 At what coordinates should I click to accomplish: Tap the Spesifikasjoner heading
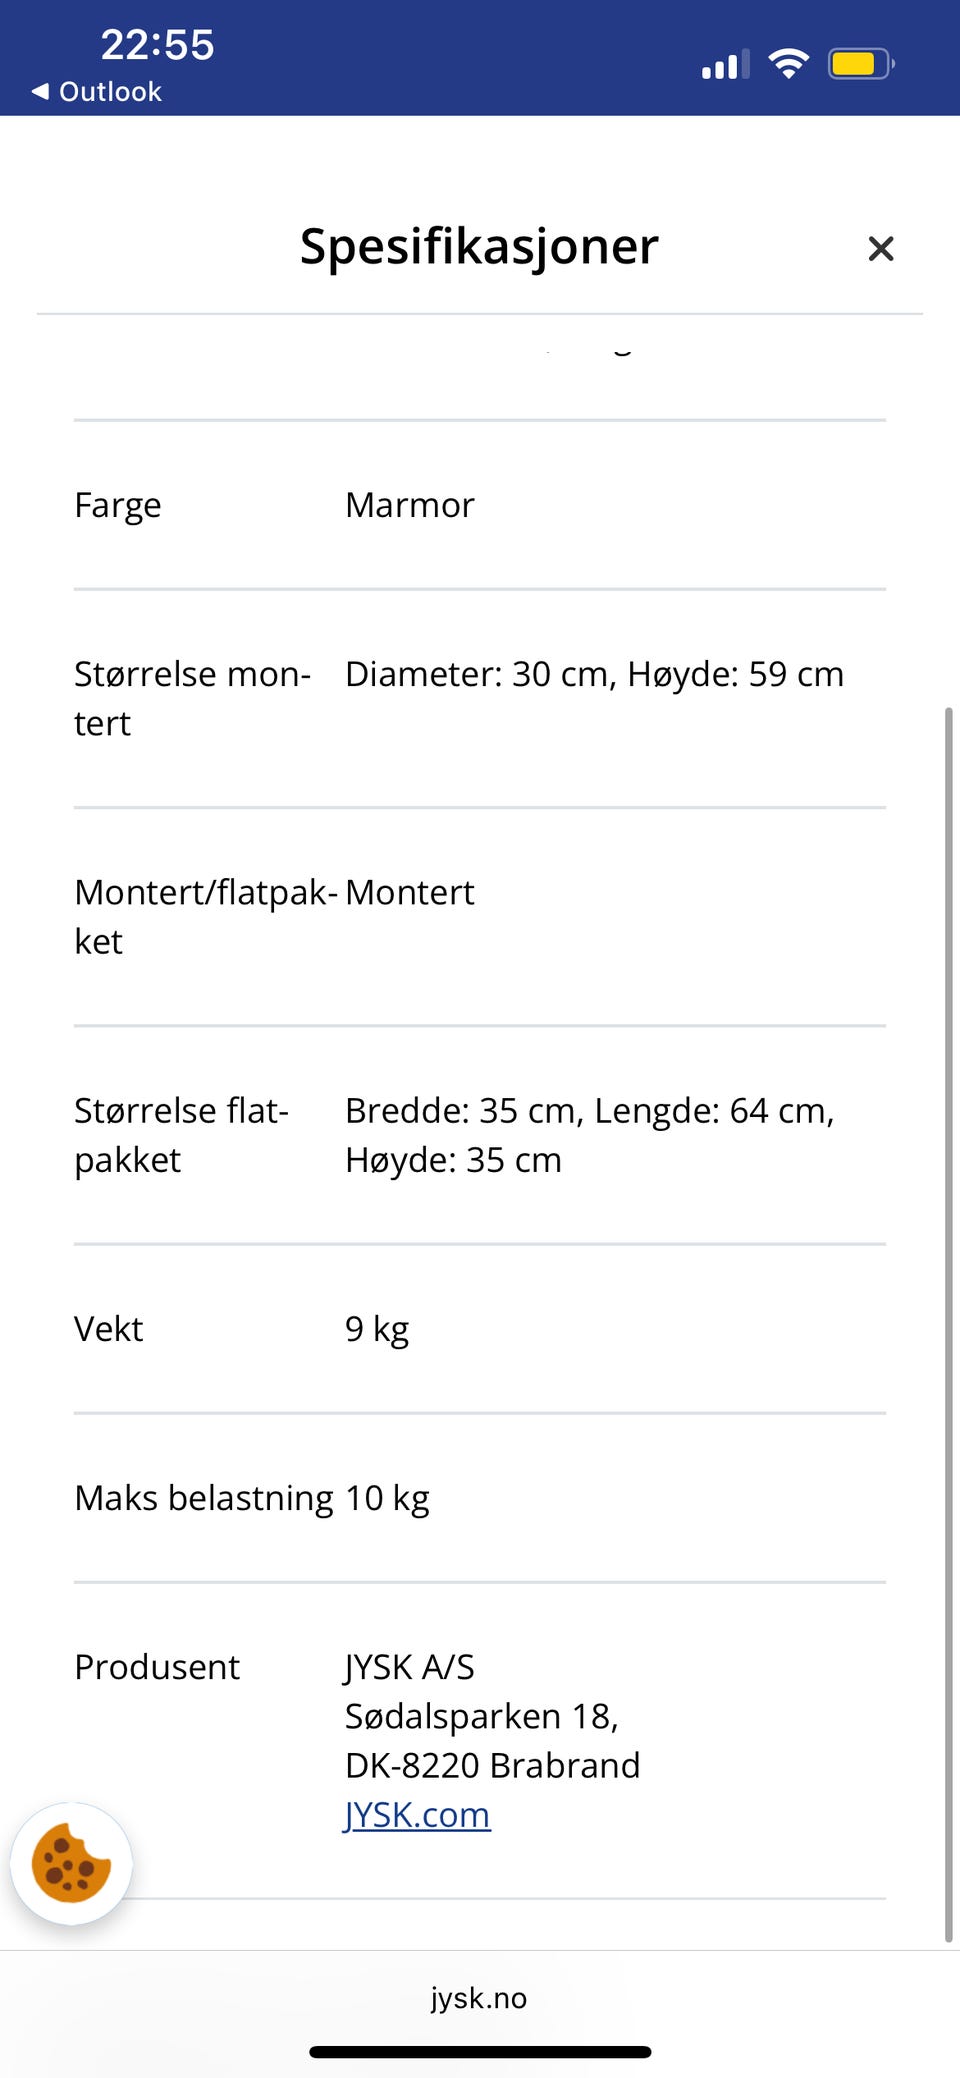click(479, 246)
